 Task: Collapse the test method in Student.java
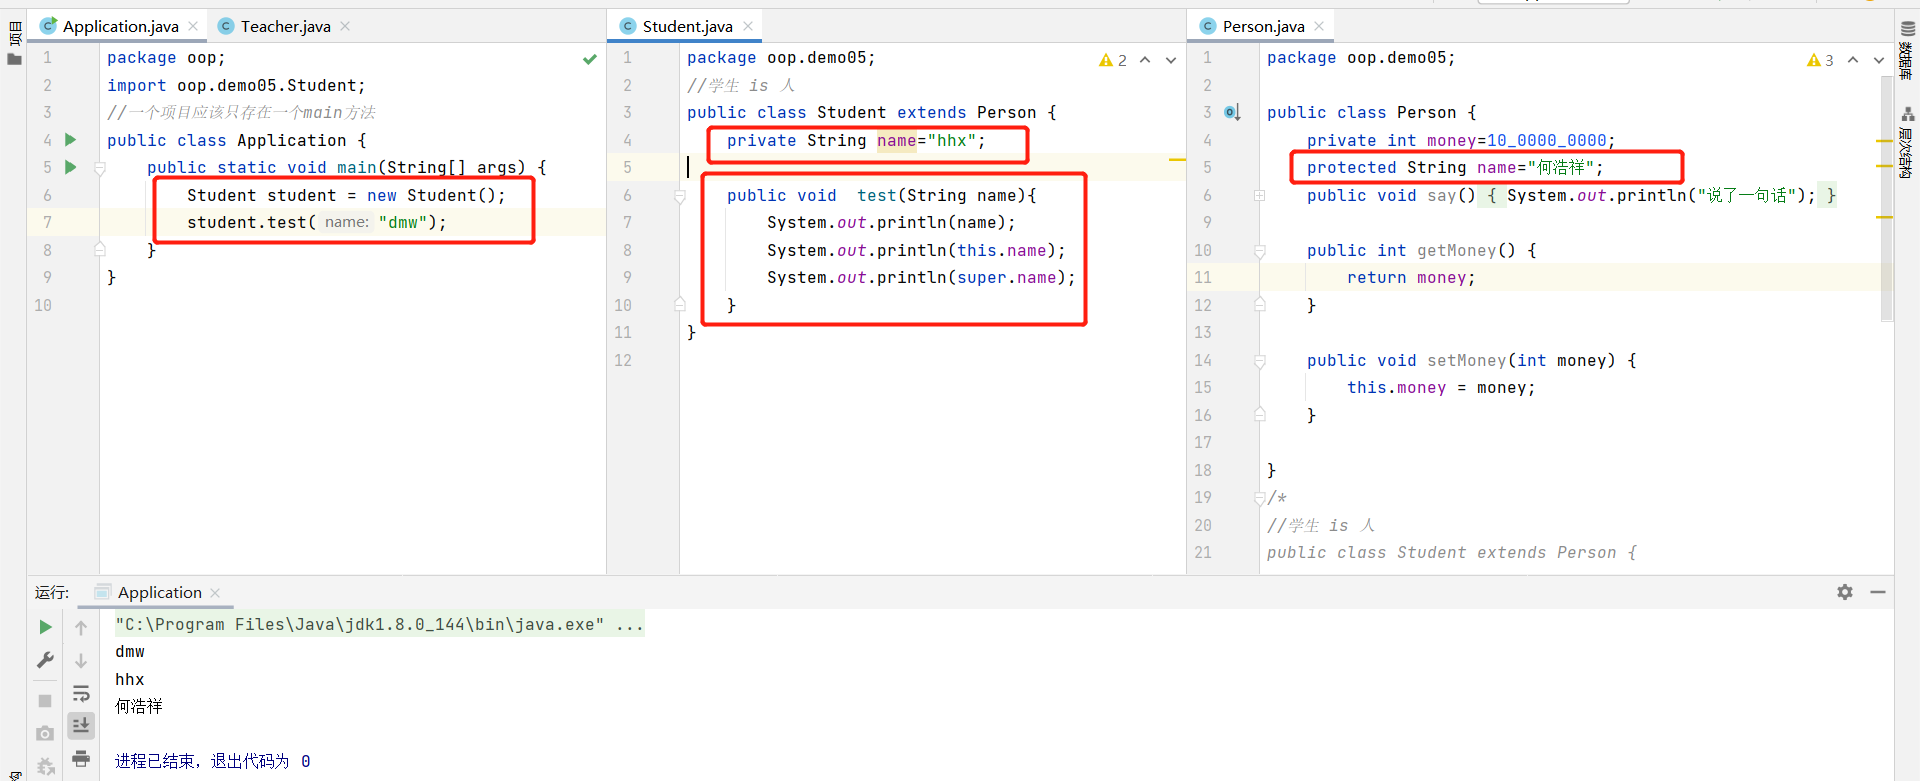coord(680,196)
